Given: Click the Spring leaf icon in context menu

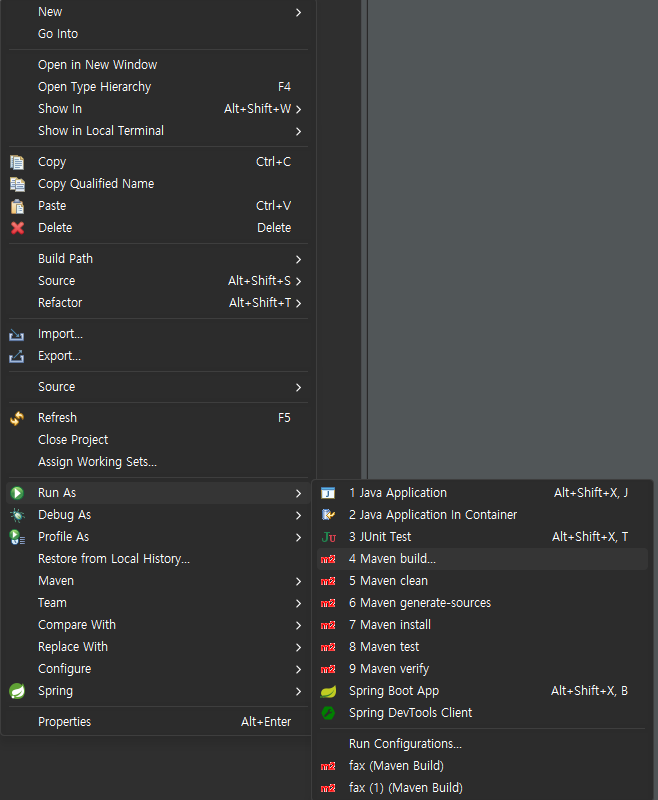Looking at the screenshot, I should (17, 691).
